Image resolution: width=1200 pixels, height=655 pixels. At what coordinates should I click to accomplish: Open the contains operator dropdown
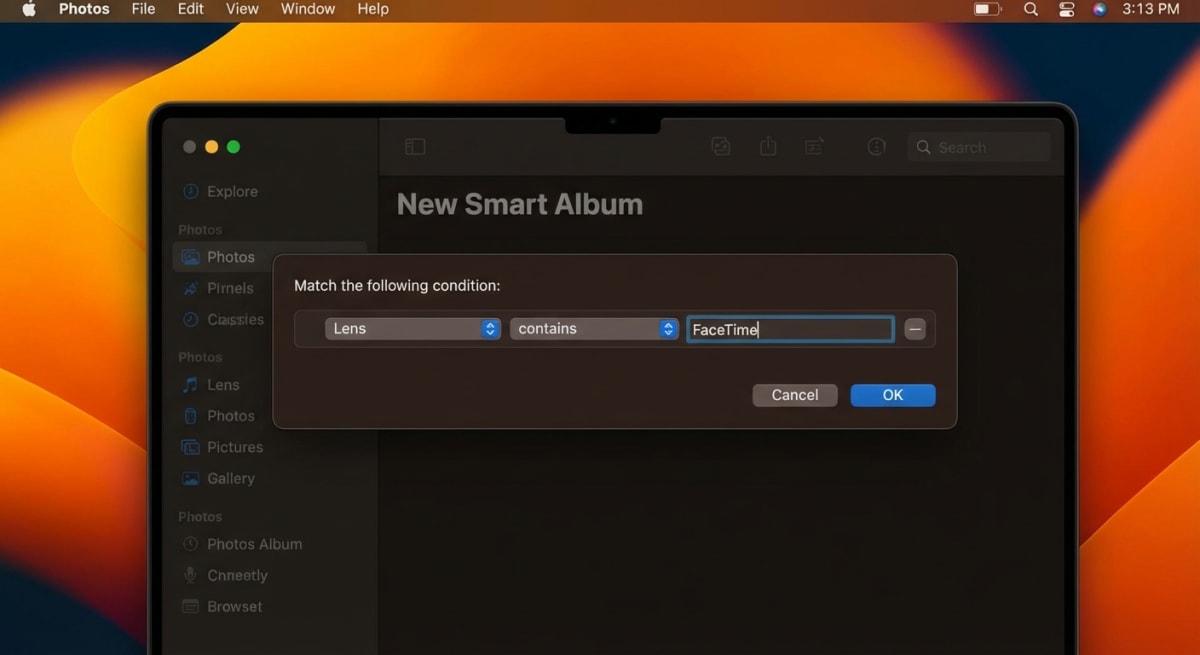594,328
